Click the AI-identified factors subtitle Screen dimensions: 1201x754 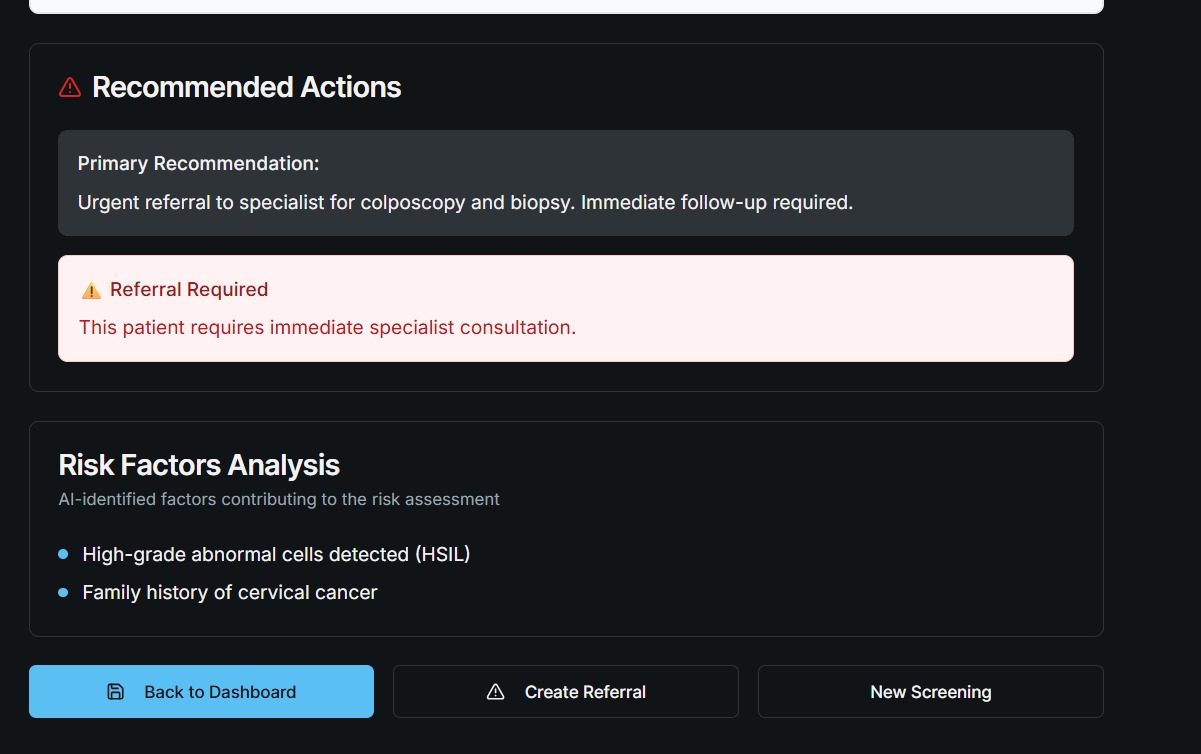pos(279,499)
